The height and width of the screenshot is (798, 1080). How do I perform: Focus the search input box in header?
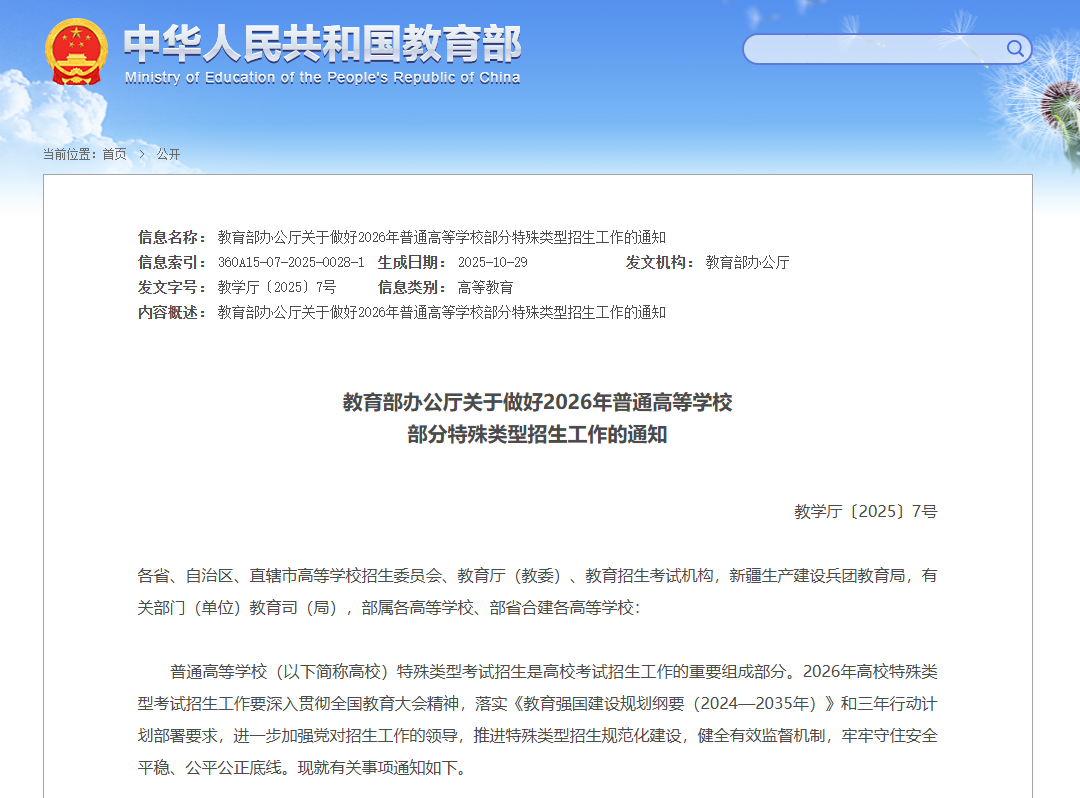(x=872, y=49)
